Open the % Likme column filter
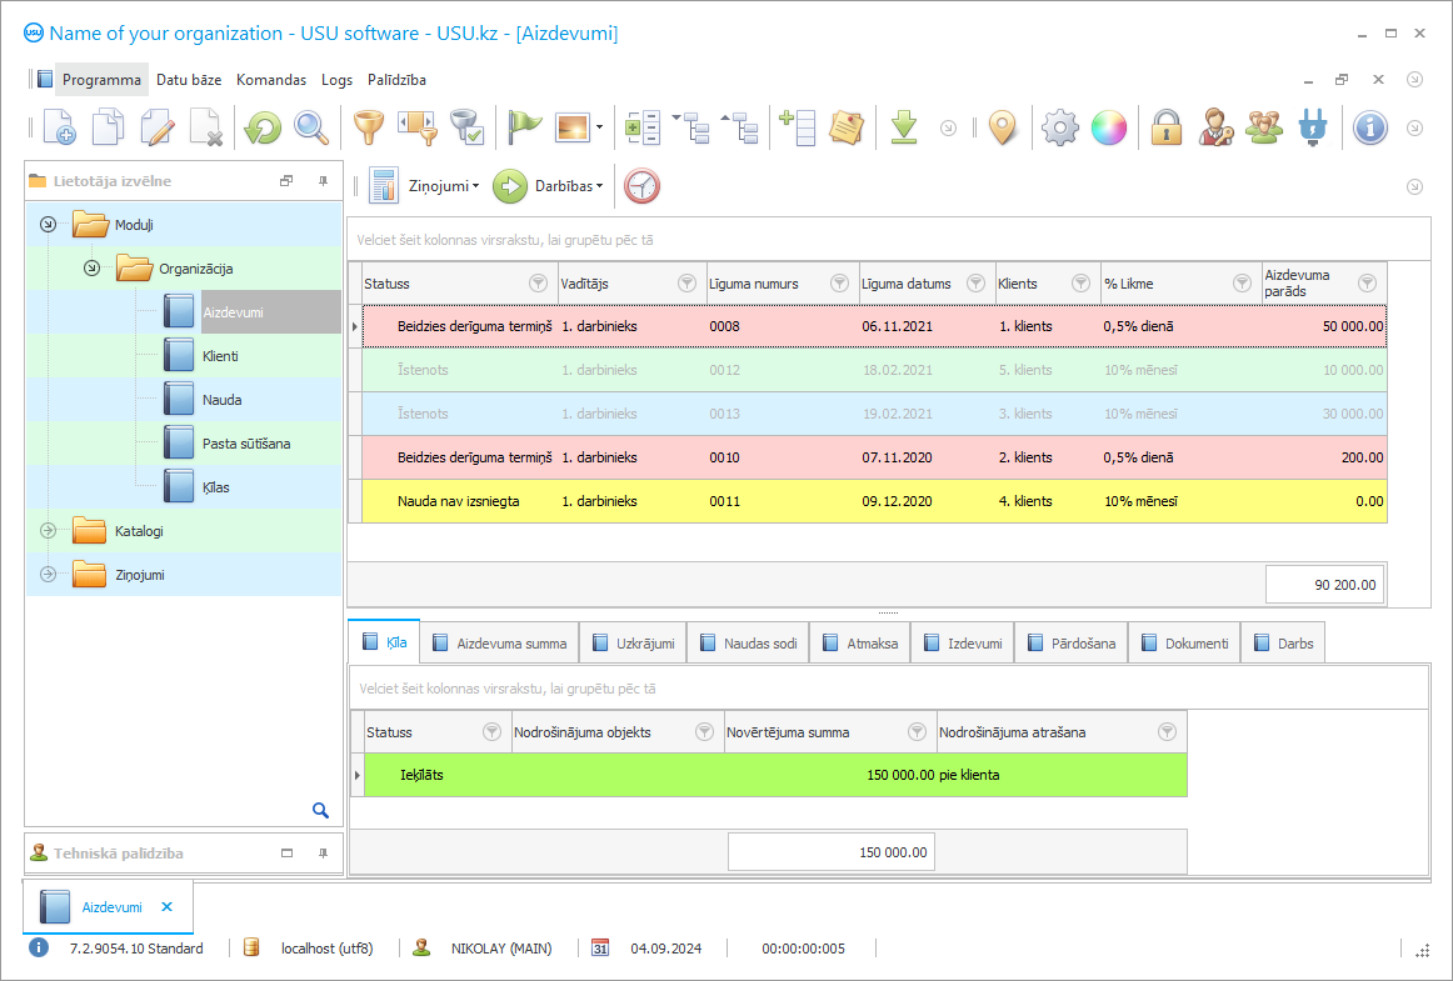The height and width of the screenshot is (981, 1453). [x=1242, y=283]
